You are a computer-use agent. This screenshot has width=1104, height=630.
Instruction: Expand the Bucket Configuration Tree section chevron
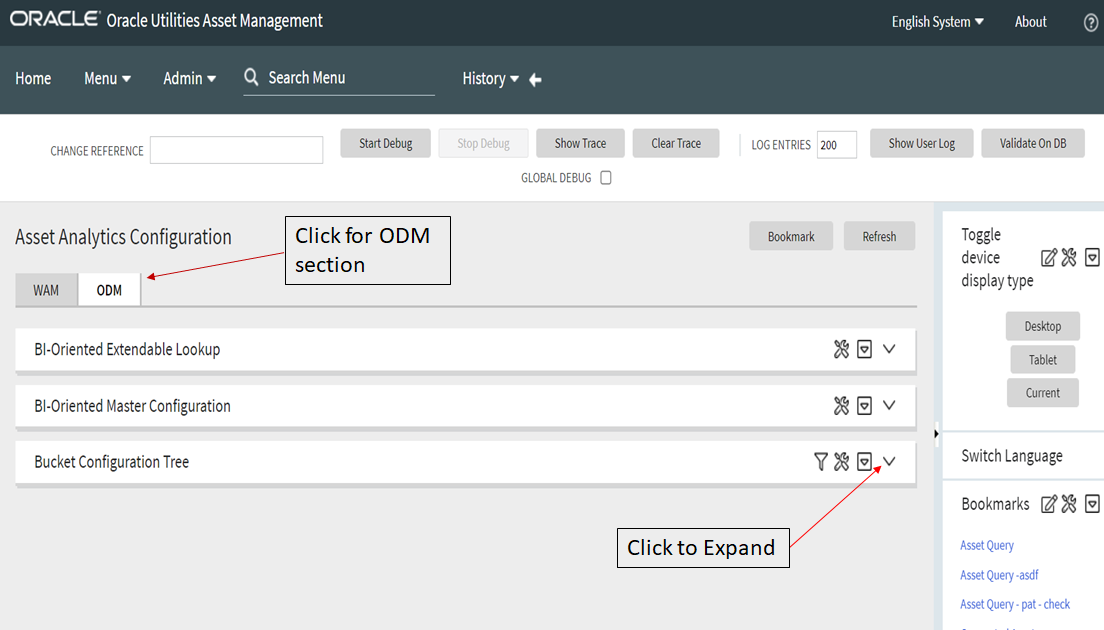click(889, 461)
